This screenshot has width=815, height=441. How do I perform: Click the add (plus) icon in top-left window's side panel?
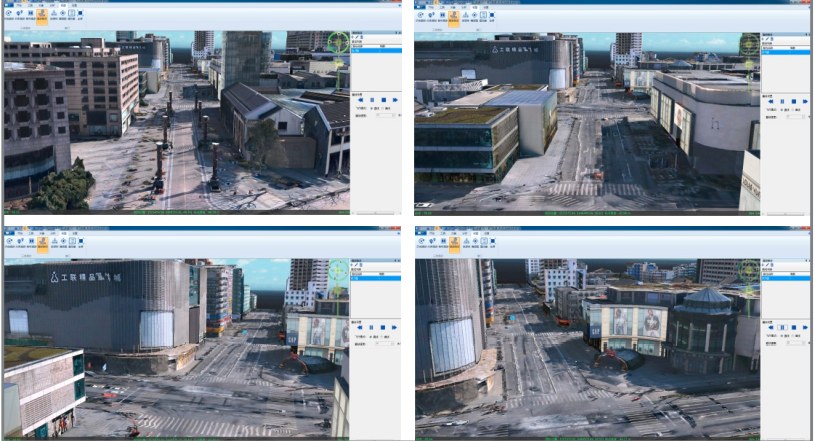click(352, 37)
